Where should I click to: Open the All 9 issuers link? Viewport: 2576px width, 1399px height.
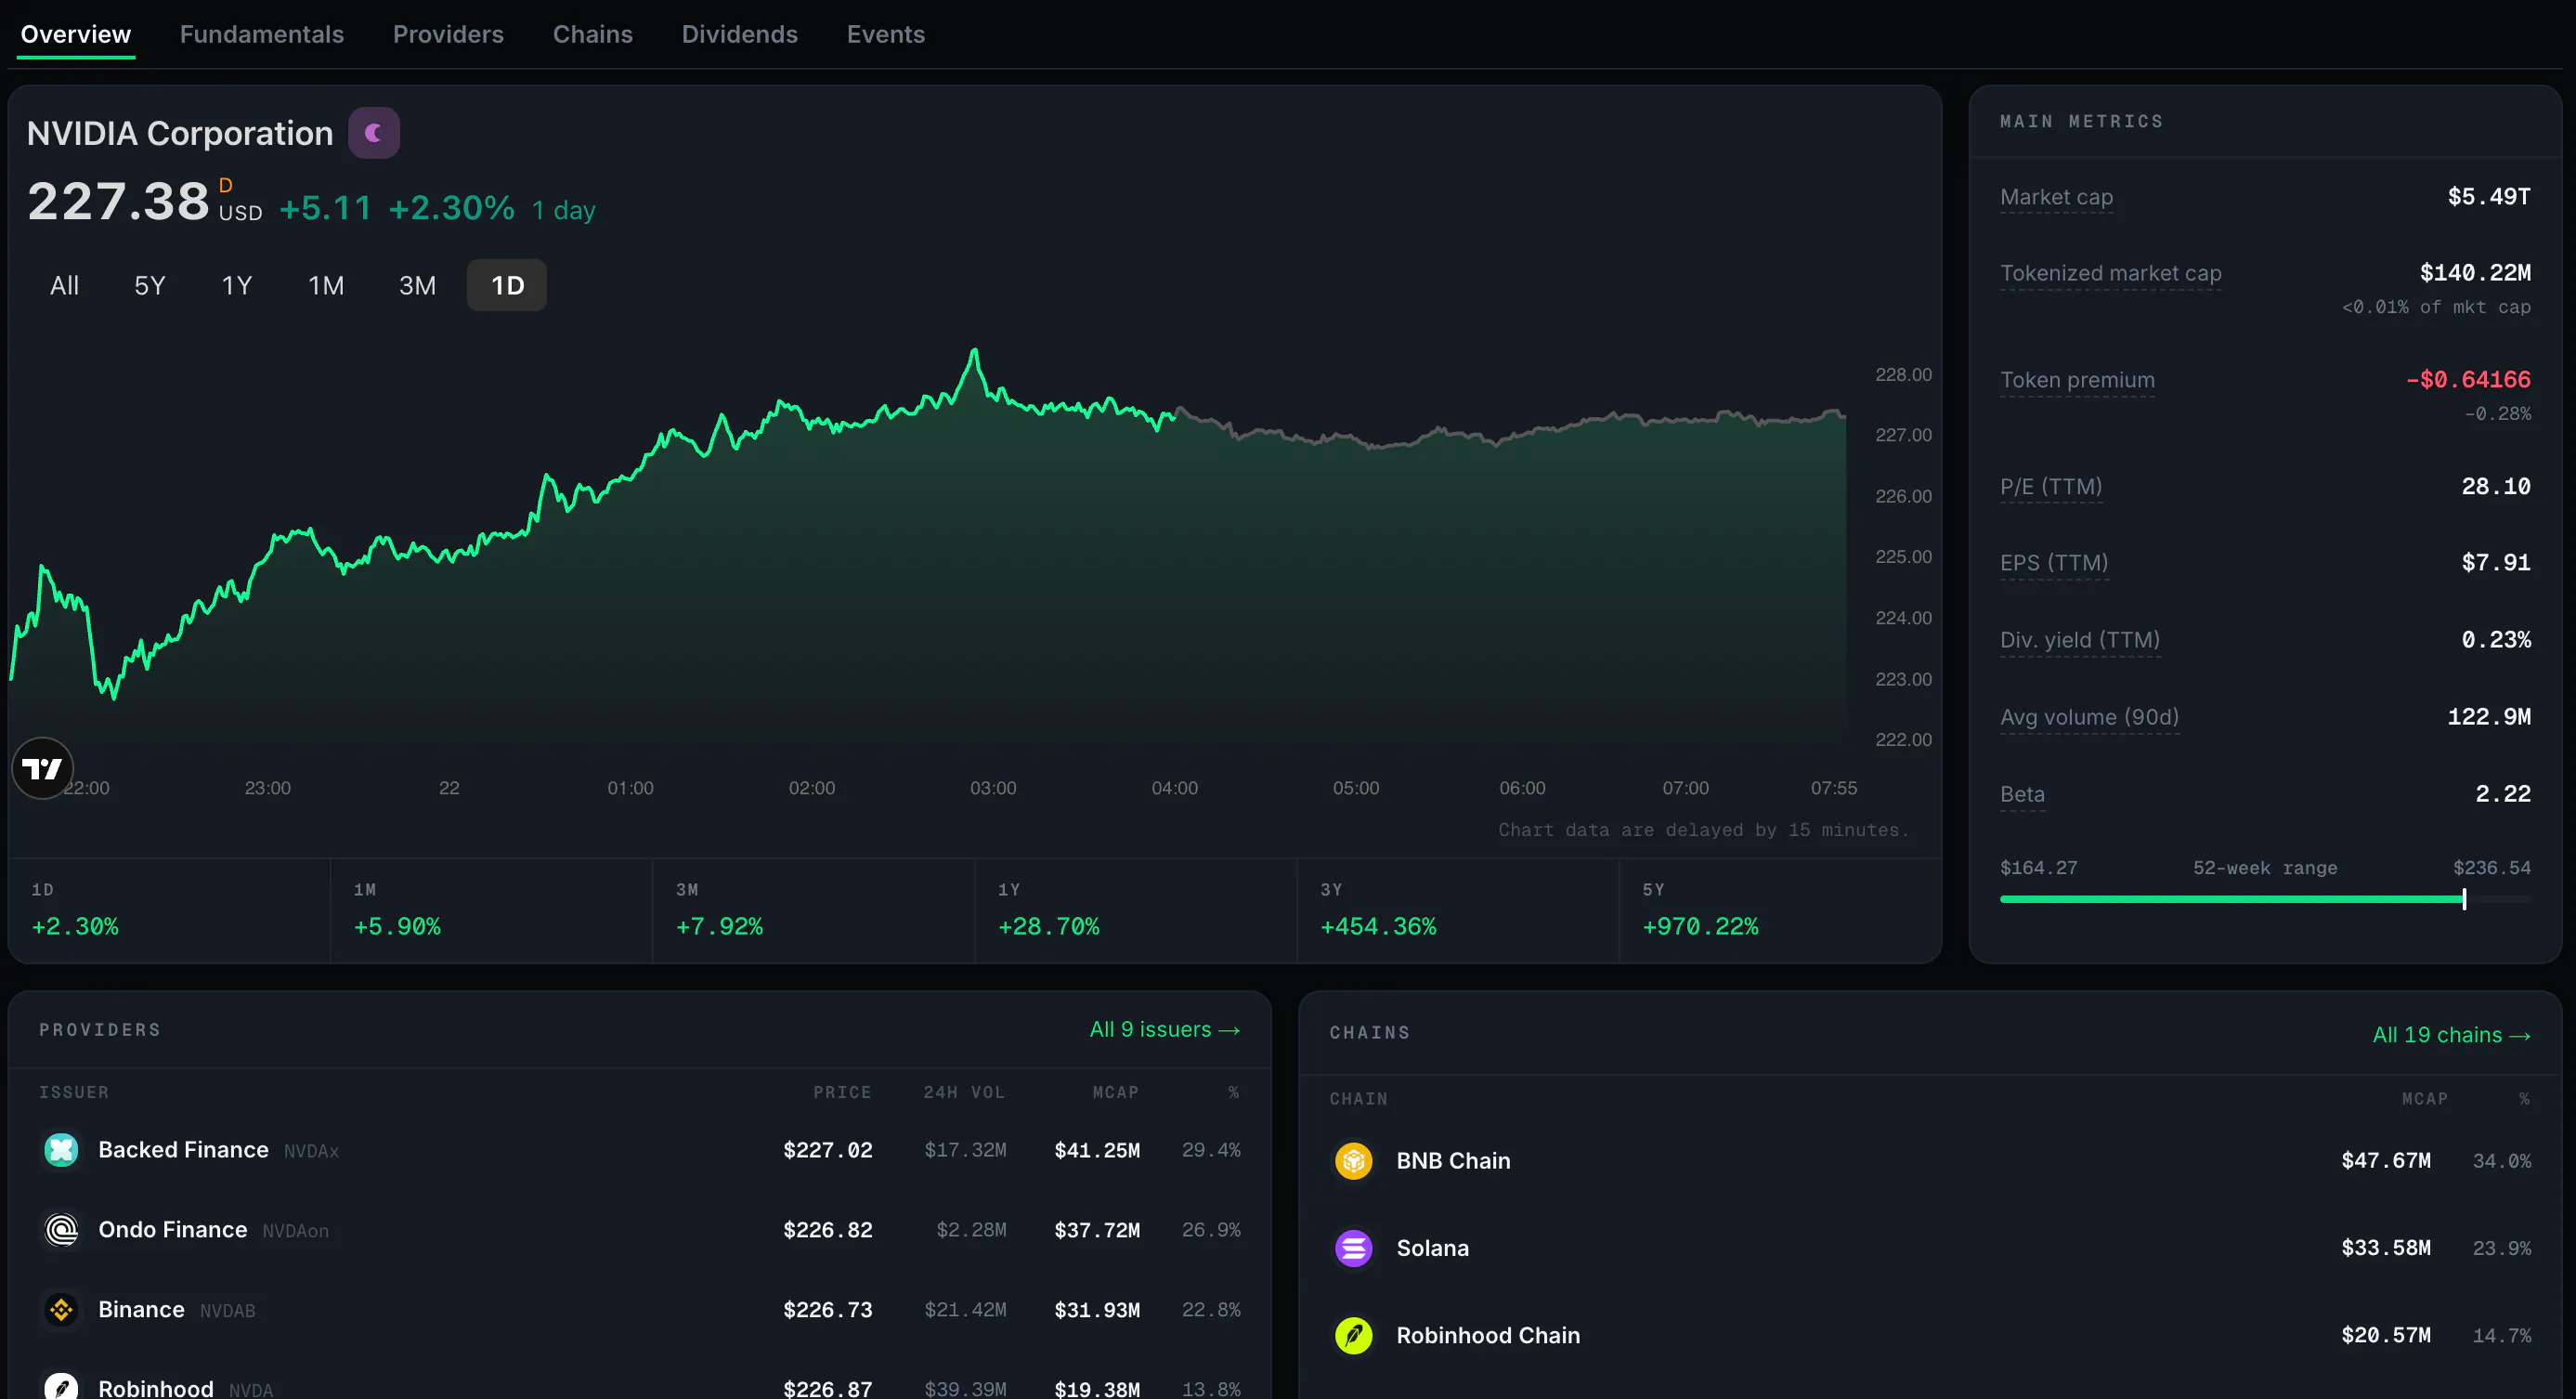point(1165,1030)
